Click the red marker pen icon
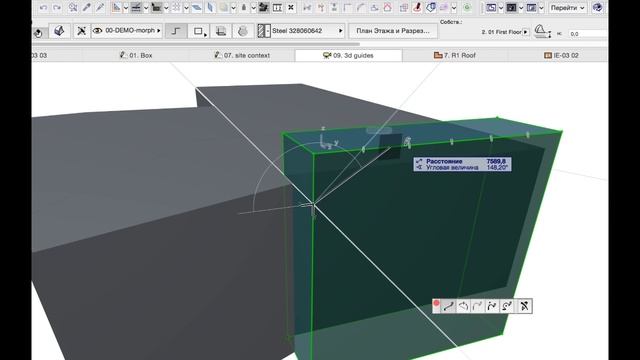Screen dimensions: 640x360 pyautogui.click(x=417, y=7)
